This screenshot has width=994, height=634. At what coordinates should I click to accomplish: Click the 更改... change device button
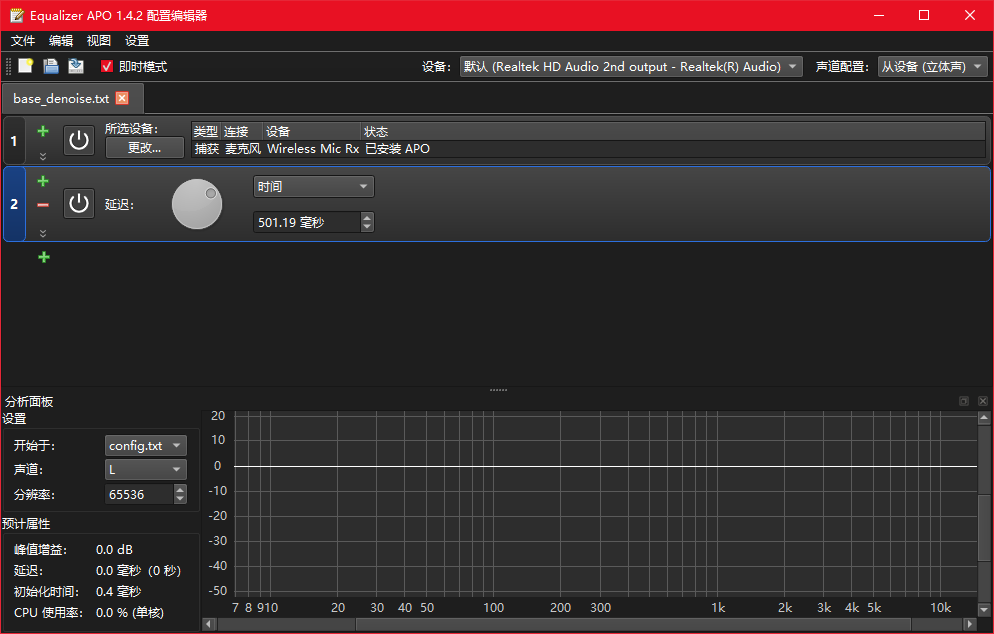(145, 148)
